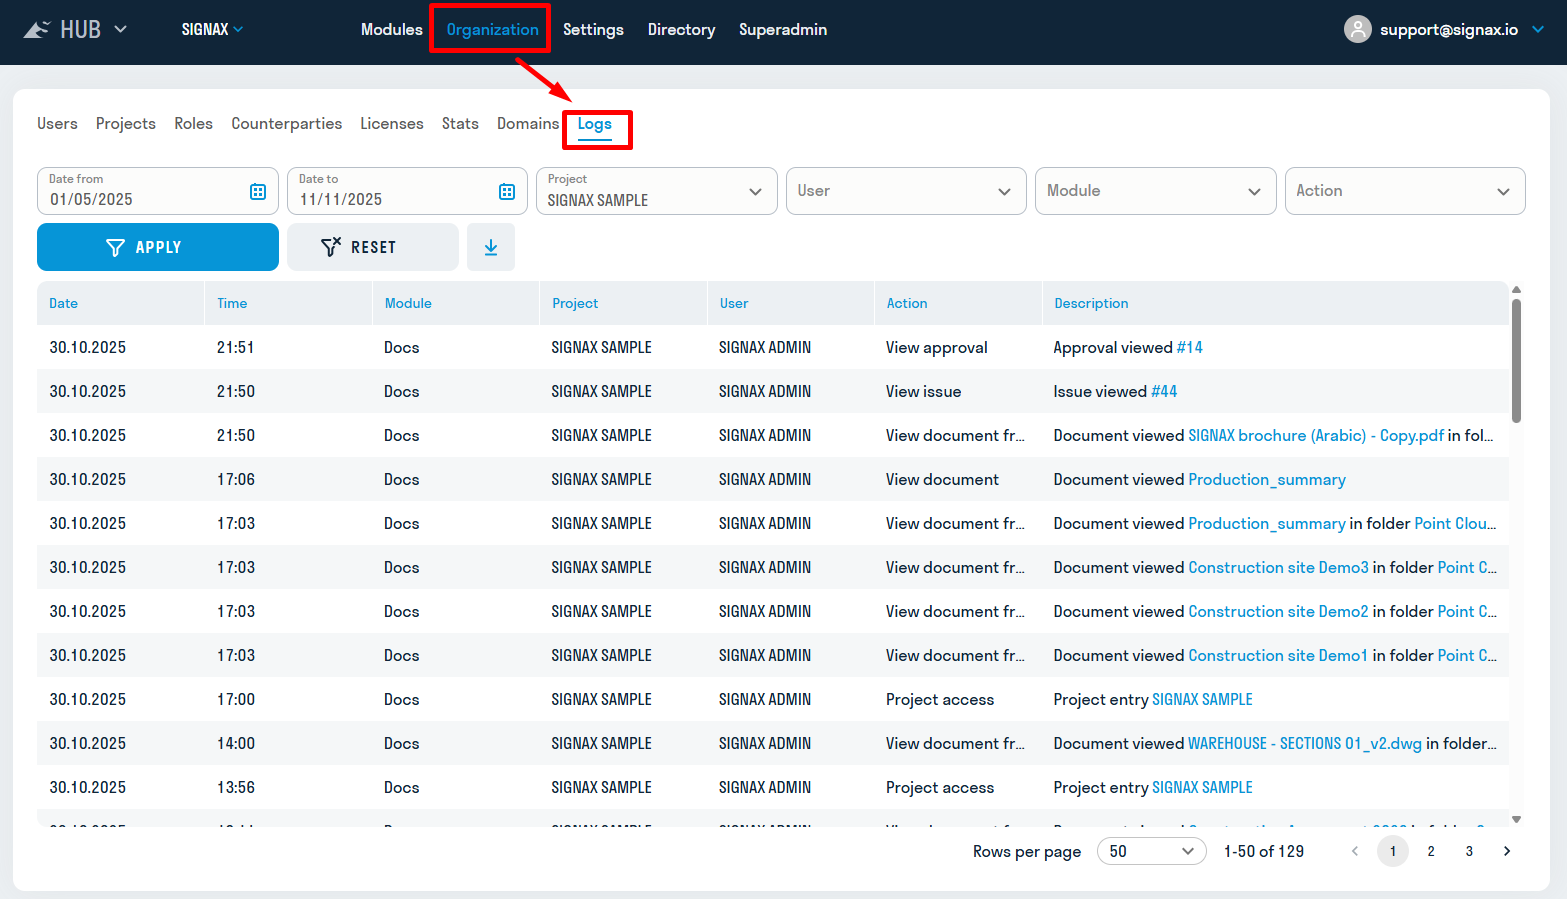Open the Modules menu
The image size is (1567, 899).
point(392,30)
